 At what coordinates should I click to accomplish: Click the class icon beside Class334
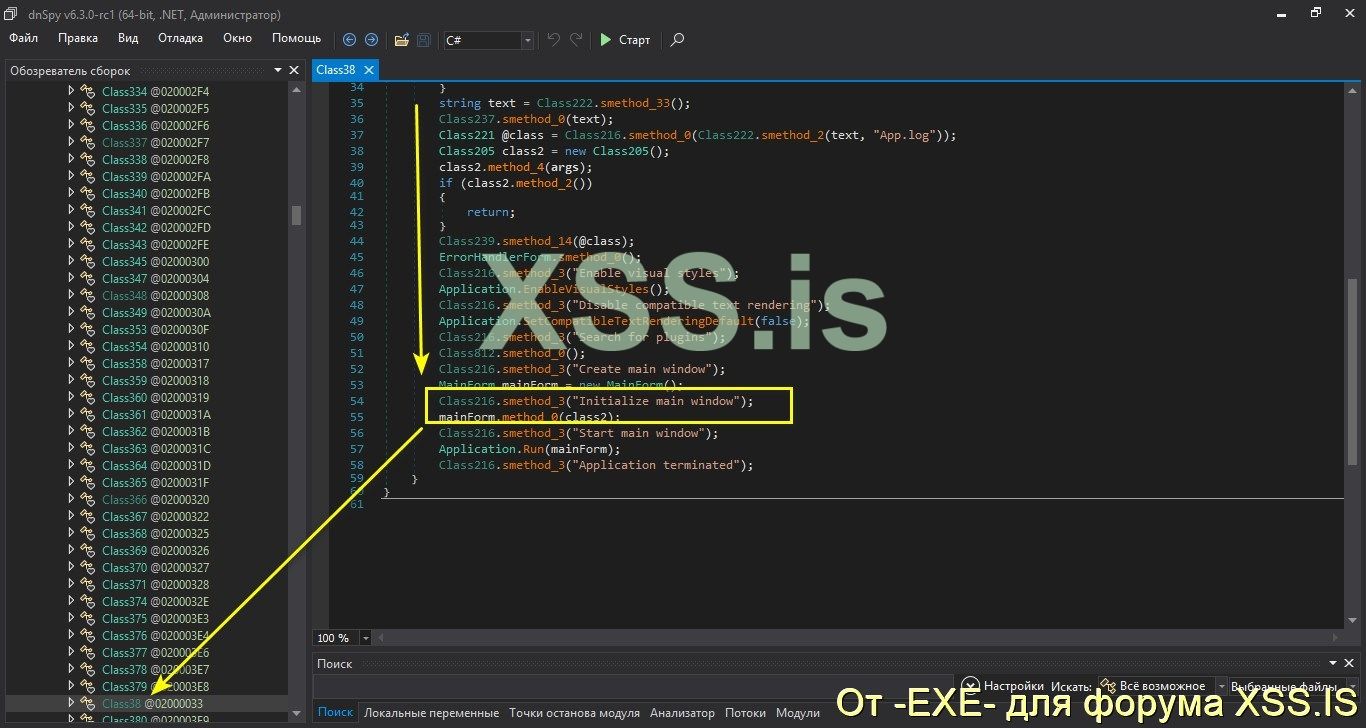pyautogui.click(x=88, y=91)
